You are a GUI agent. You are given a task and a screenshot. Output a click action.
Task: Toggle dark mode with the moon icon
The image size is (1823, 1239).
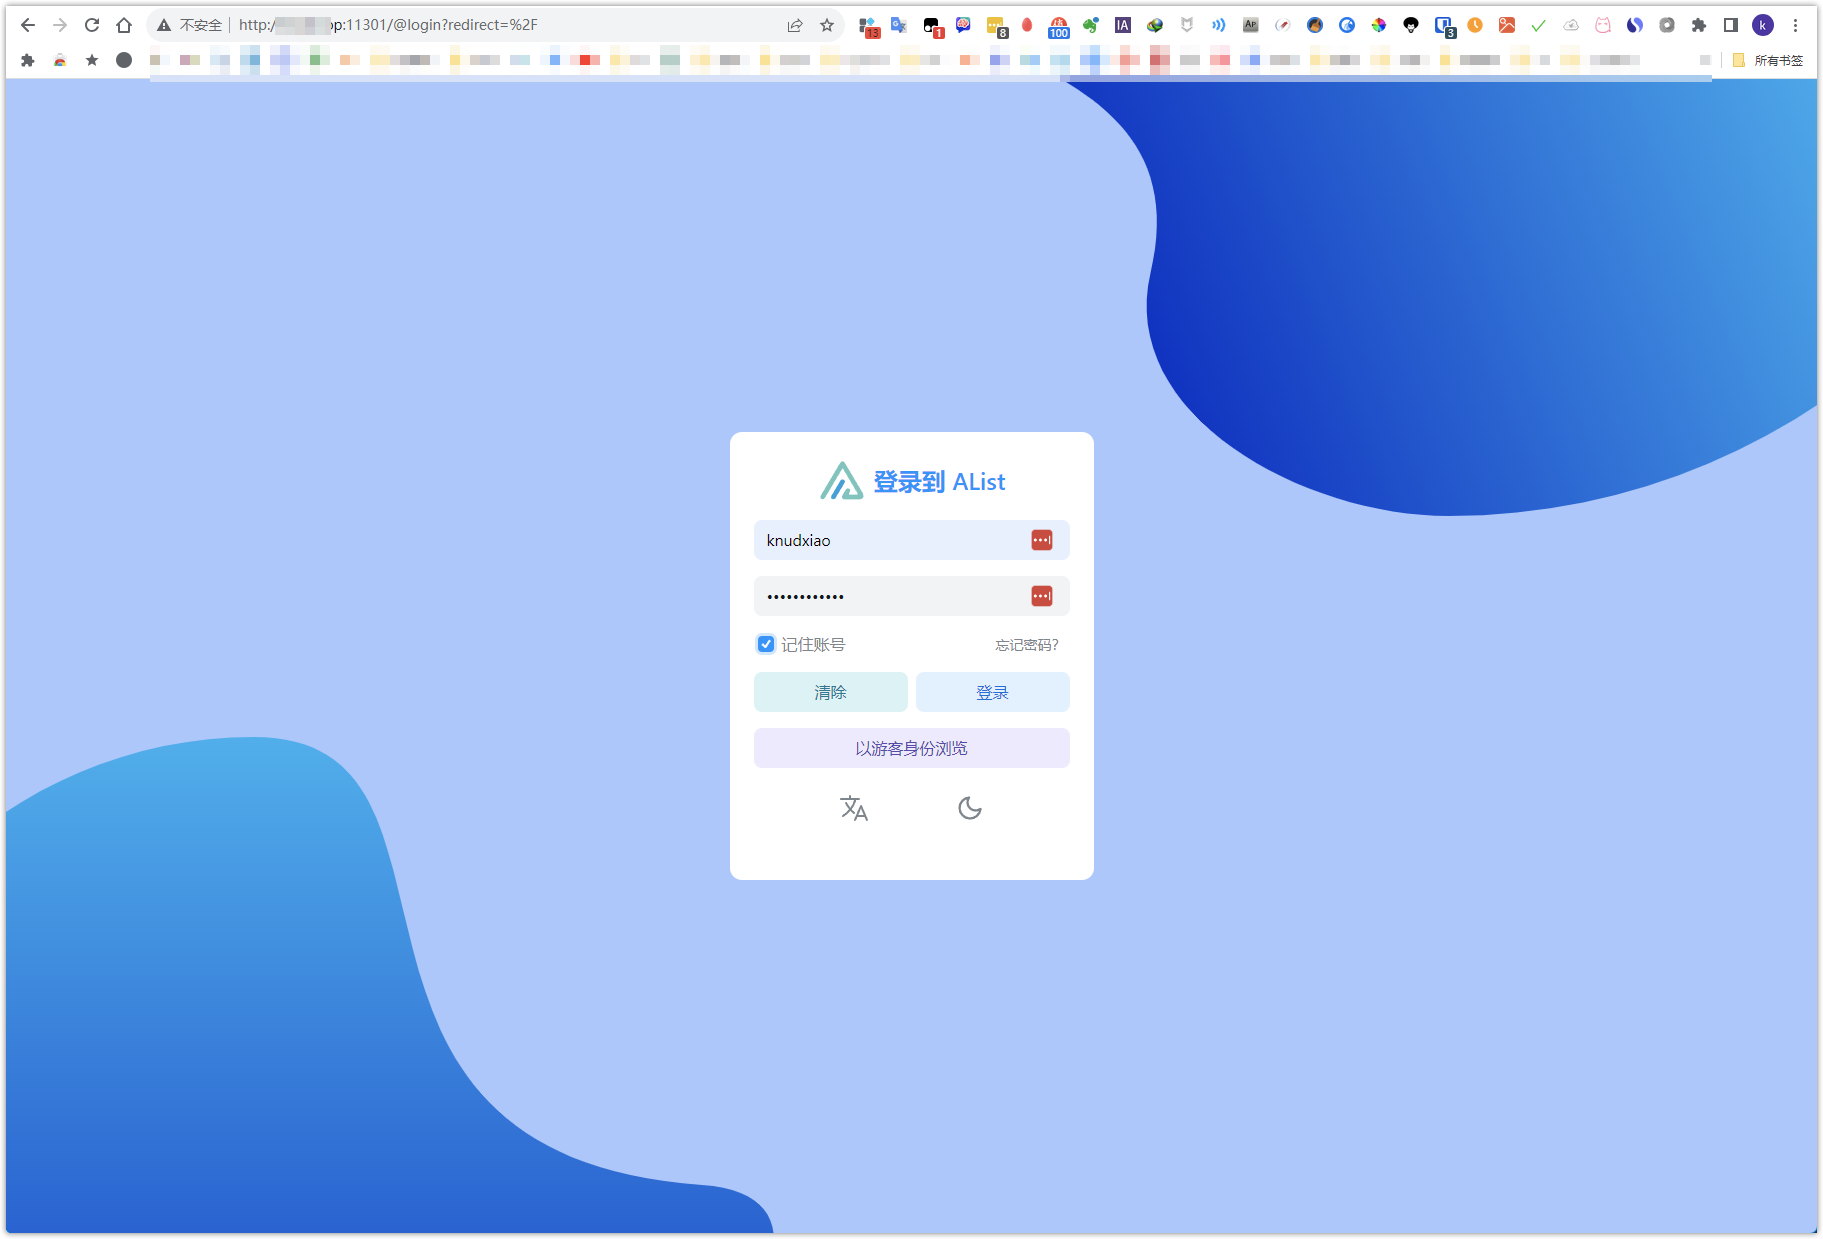click(x=970, y=808)
